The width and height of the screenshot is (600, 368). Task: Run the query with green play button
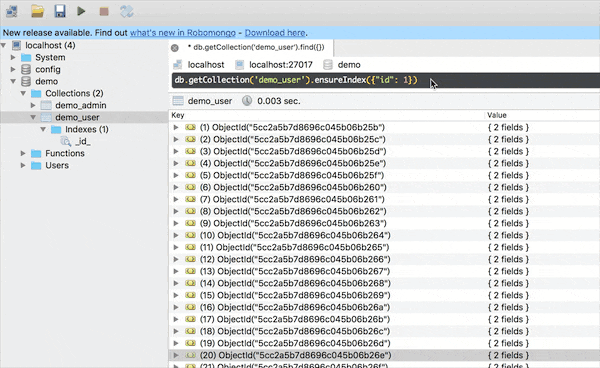(81, 11)
